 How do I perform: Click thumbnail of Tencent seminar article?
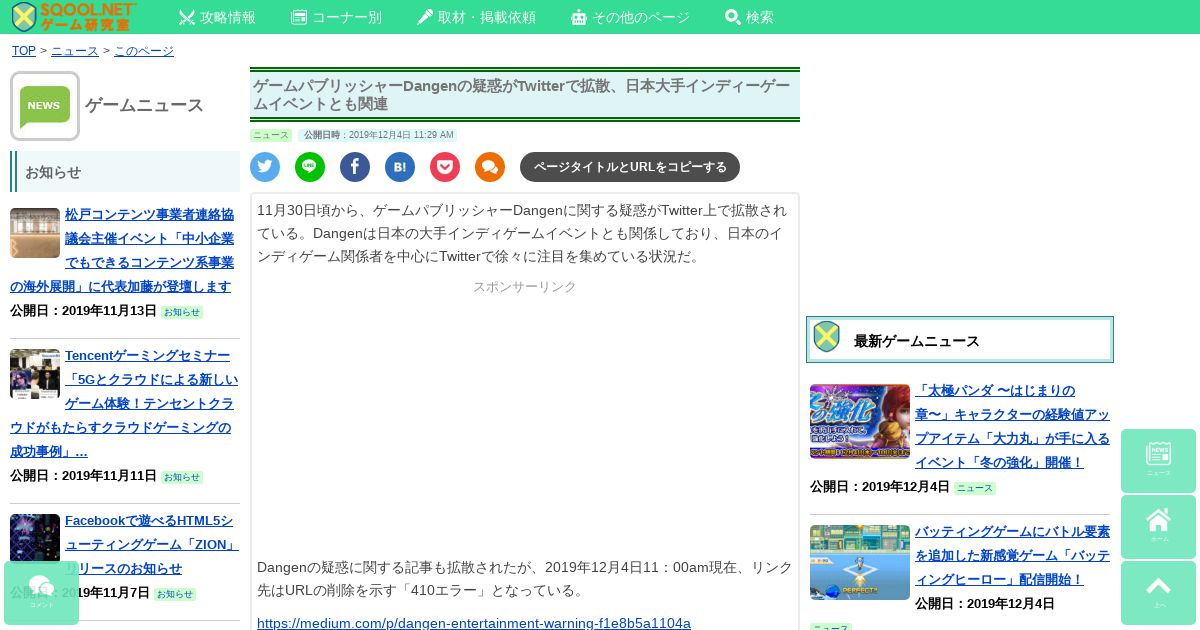pyautogui.click(x=35, y=374)
